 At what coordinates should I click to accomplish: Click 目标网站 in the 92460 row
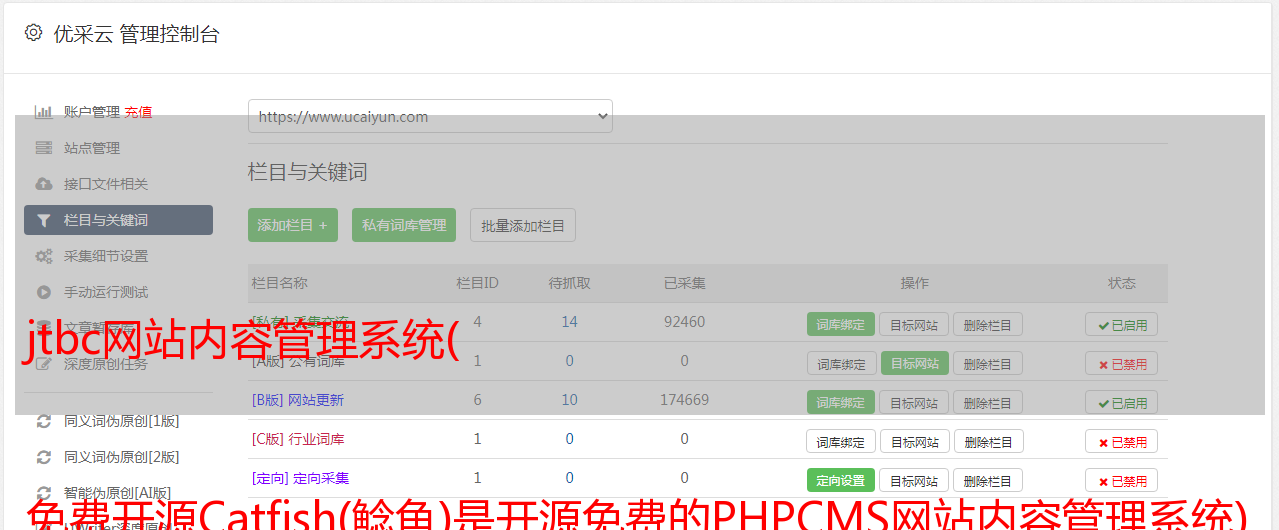point(914,324)
